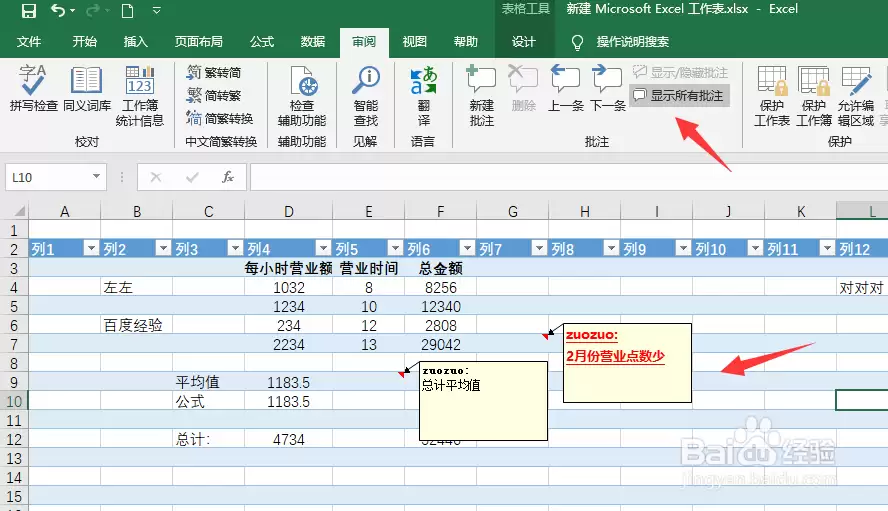The image size is (888, 511).
Task: Open 简繁转换 options
Action: [220, 118]
